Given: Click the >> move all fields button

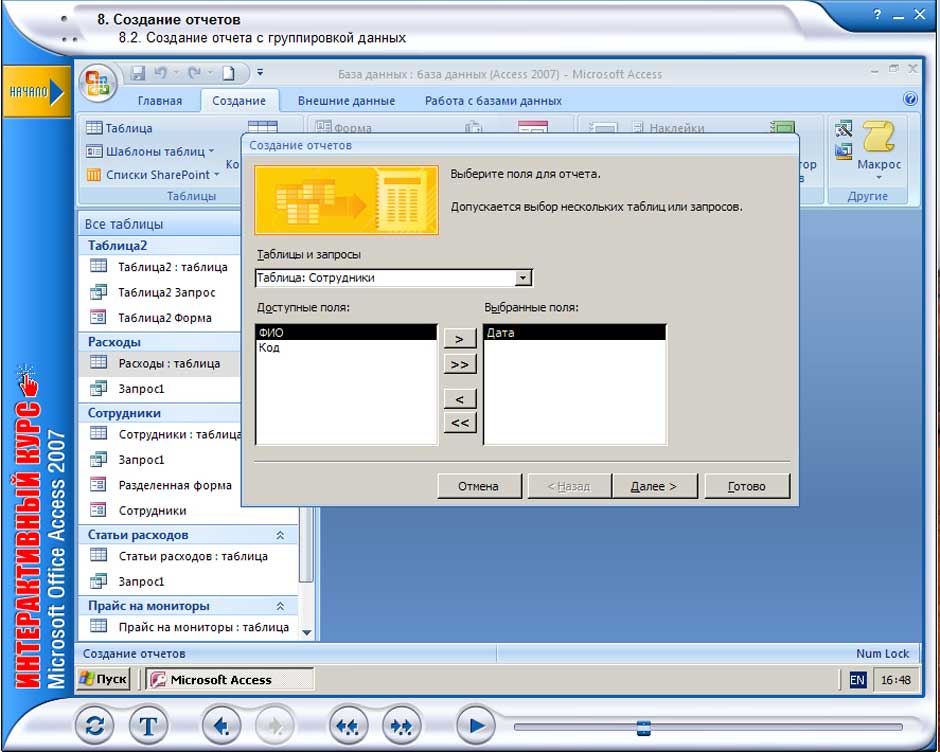Looking at the screenshot, I should point(460,365).
